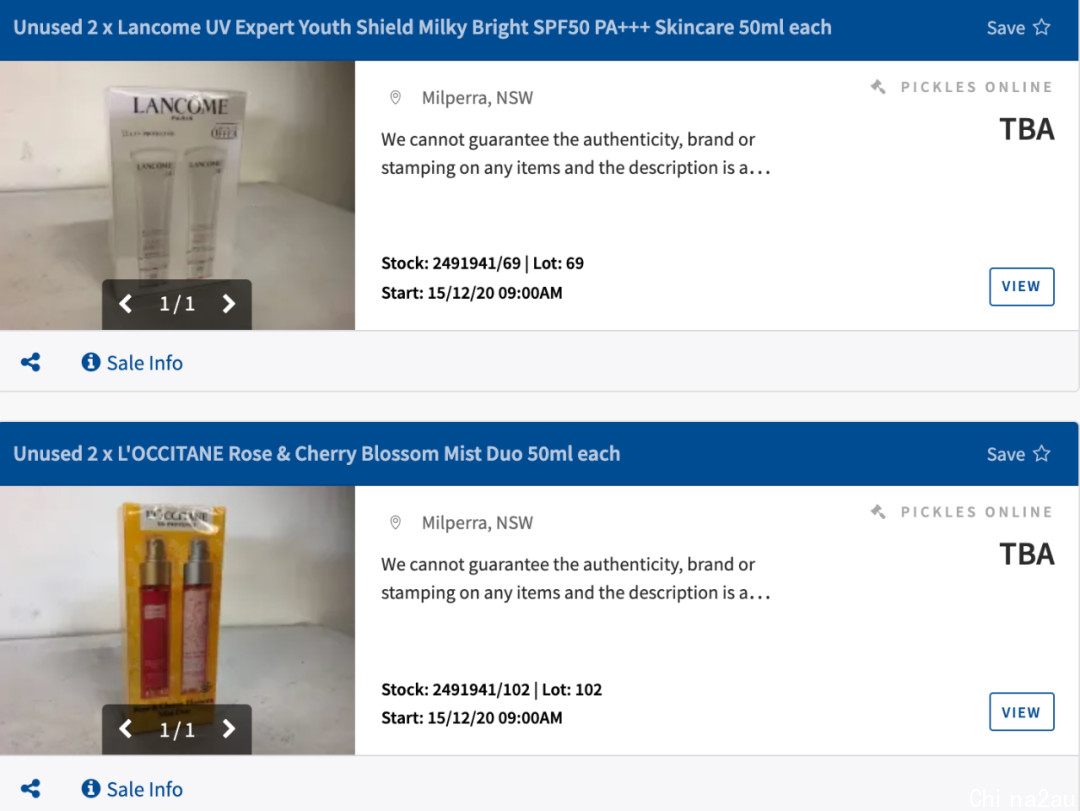This screenshot has height=811, width=1080.
Task: View the L'OCCITANE lot 102 details
Action: [1021, 712]
